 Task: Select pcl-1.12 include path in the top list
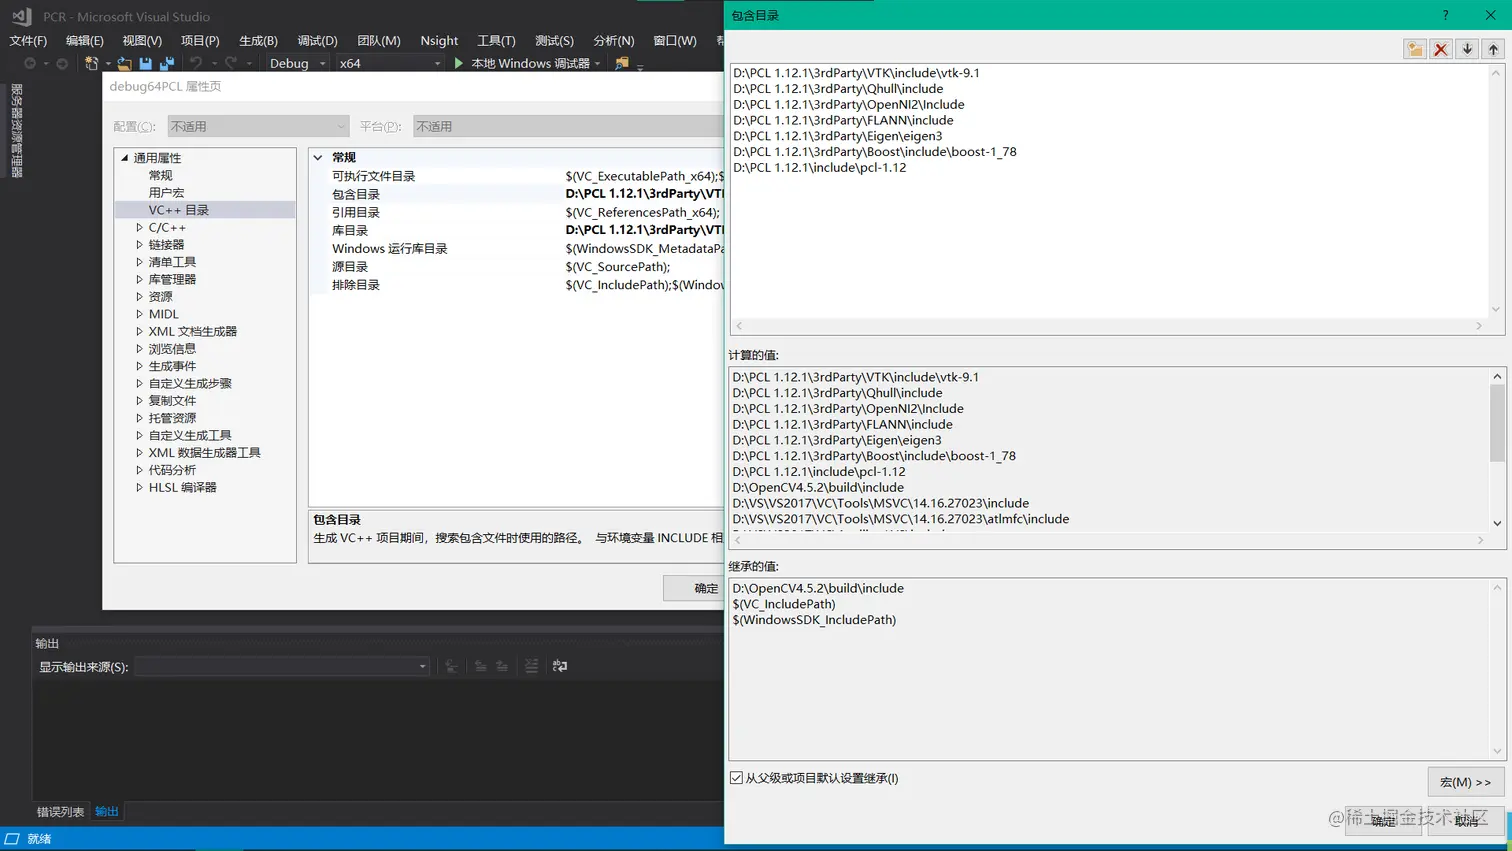coord(819,168)
